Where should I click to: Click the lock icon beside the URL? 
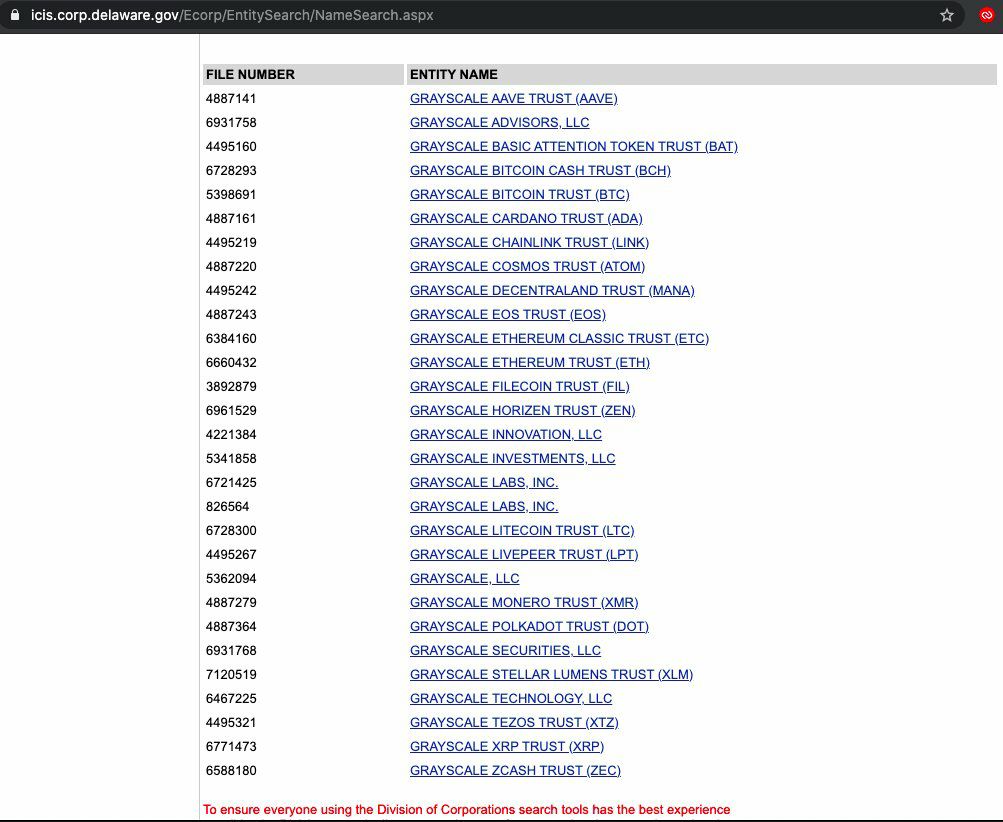[15, 15]
